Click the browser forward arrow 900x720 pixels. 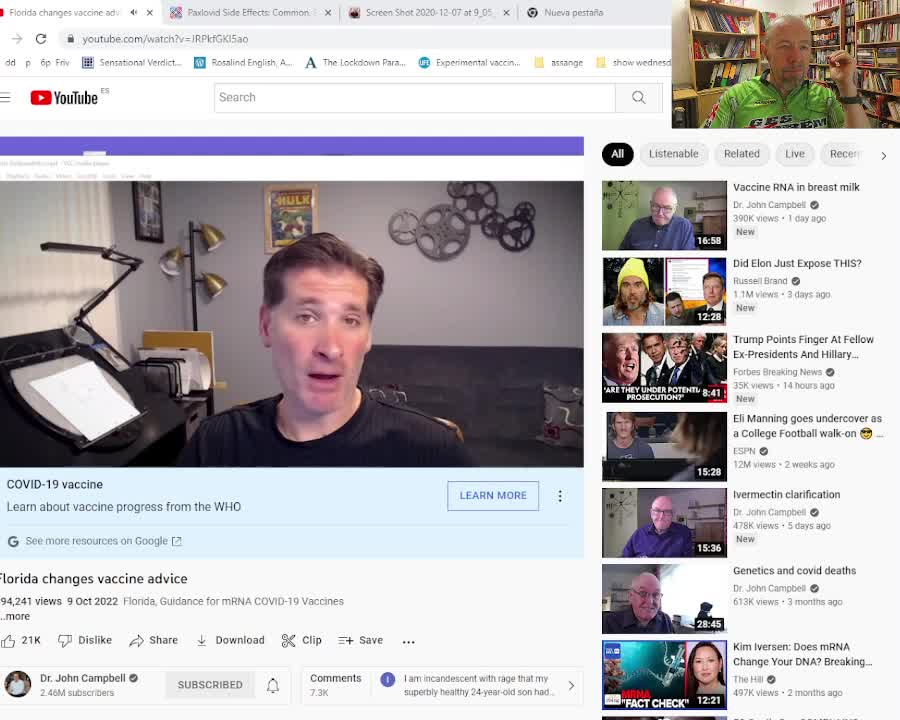point(17,38)
